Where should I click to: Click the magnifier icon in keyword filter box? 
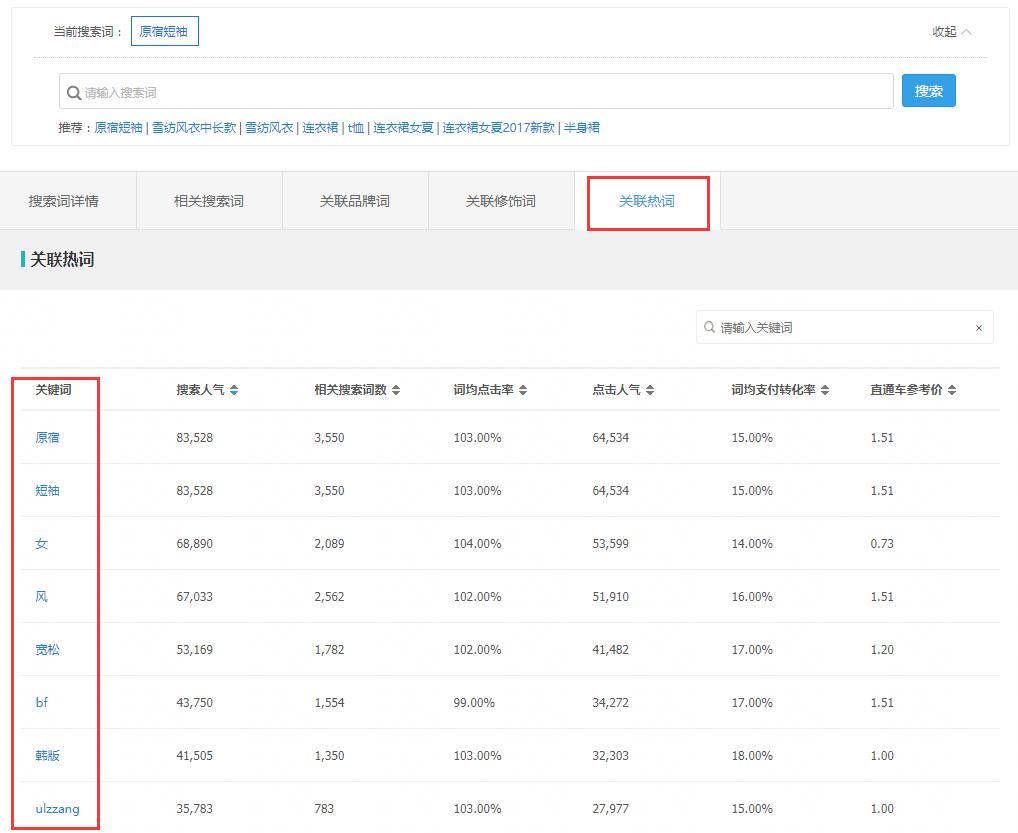[x=707, y=326]
